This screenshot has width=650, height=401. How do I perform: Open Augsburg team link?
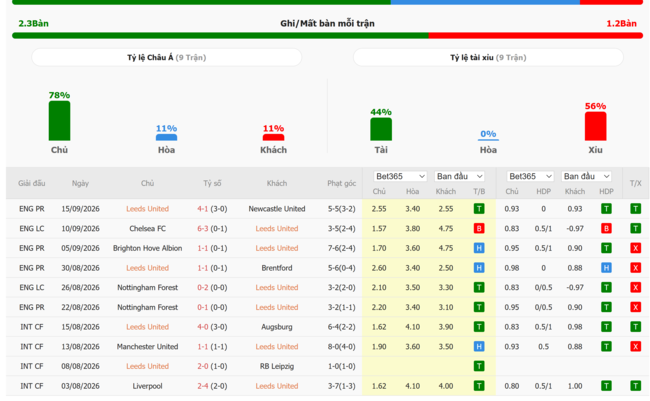click(x=276, y=327)
